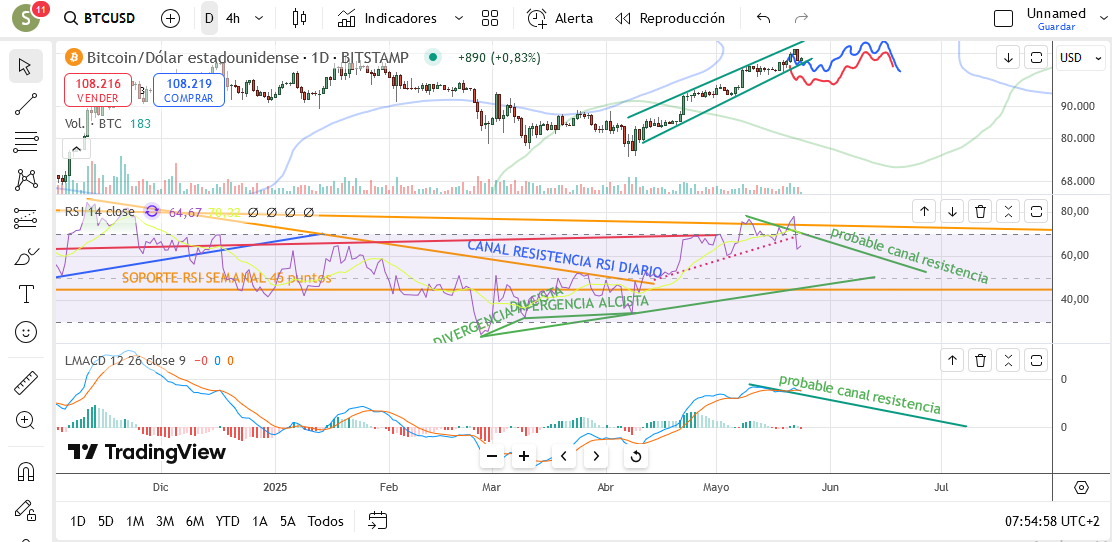Select the trend line drawing tool
Viewport: 1112px width, 542px height.
pos(26,104)
